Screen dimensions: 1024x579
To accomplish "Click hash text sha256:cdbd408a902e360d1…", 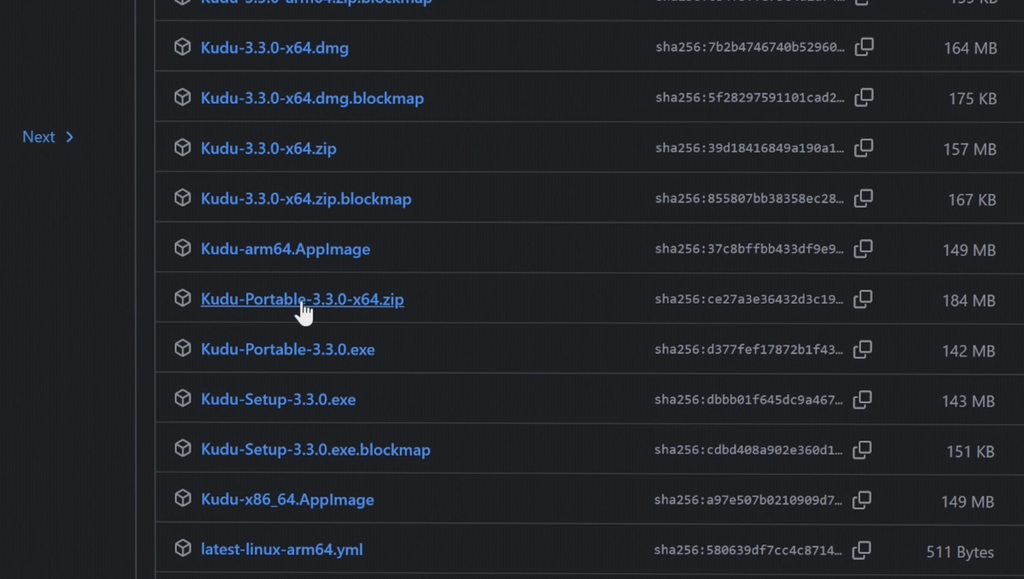I will [748, 450].
